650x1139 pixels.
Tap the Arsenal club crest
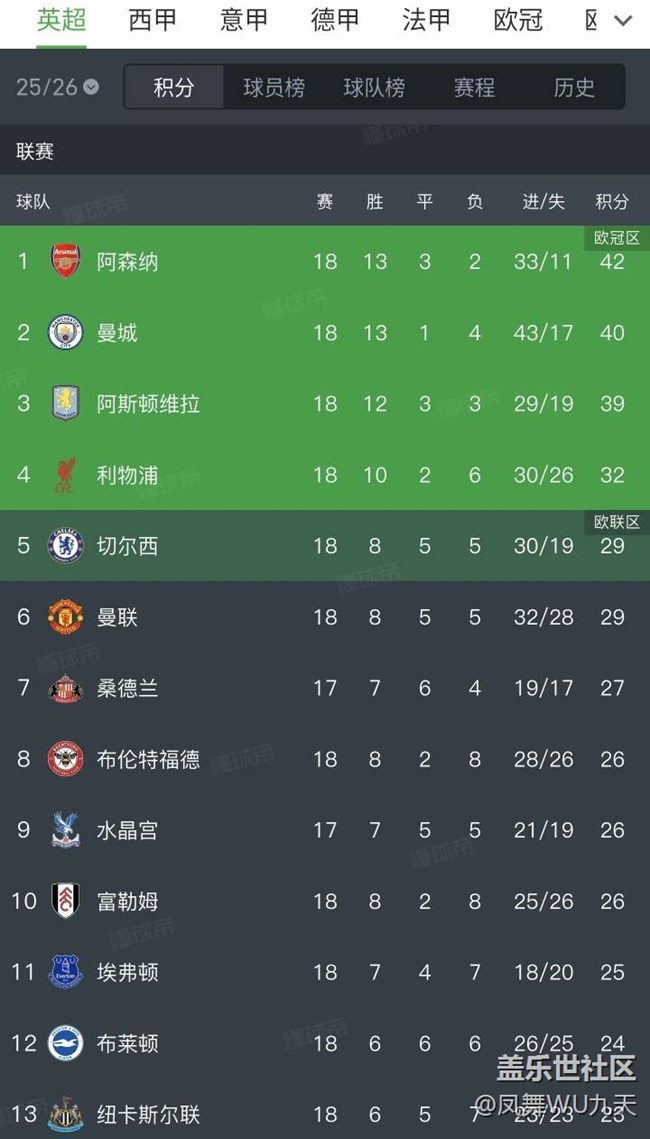click(x=66, y=262)
